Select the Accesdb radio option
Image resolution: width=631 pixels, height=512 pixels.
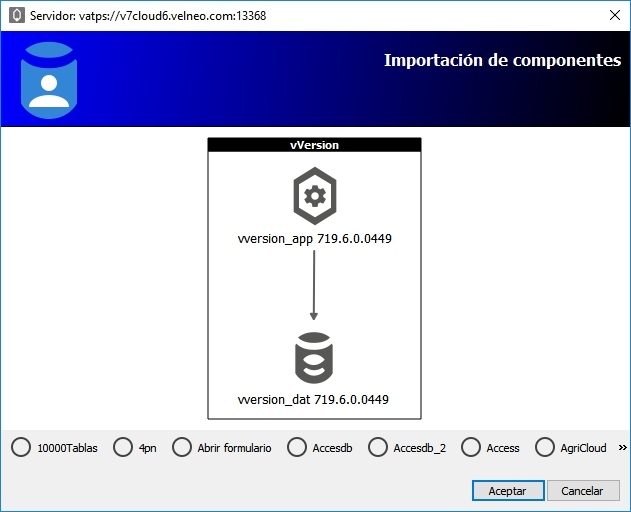(297, 448)
